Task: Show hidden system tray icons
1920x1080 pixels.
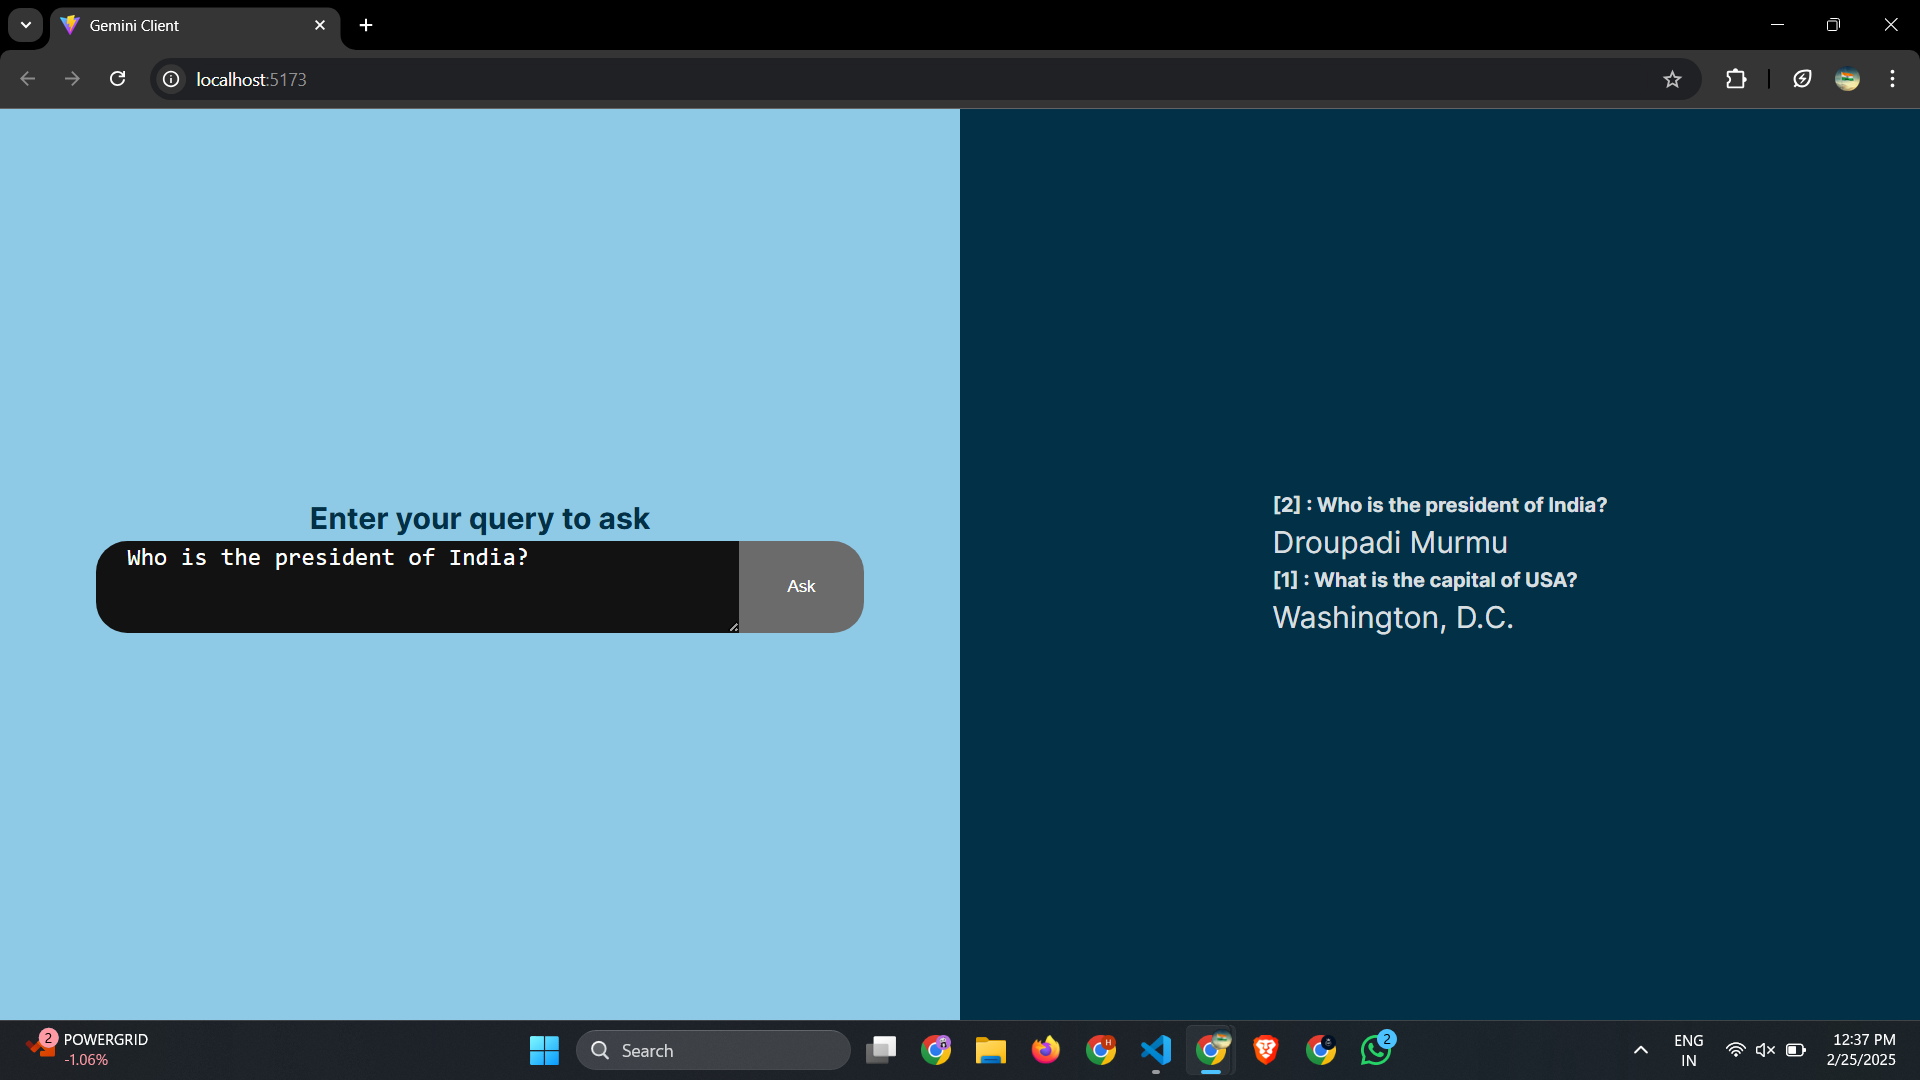Action: coord(1640,1050)
